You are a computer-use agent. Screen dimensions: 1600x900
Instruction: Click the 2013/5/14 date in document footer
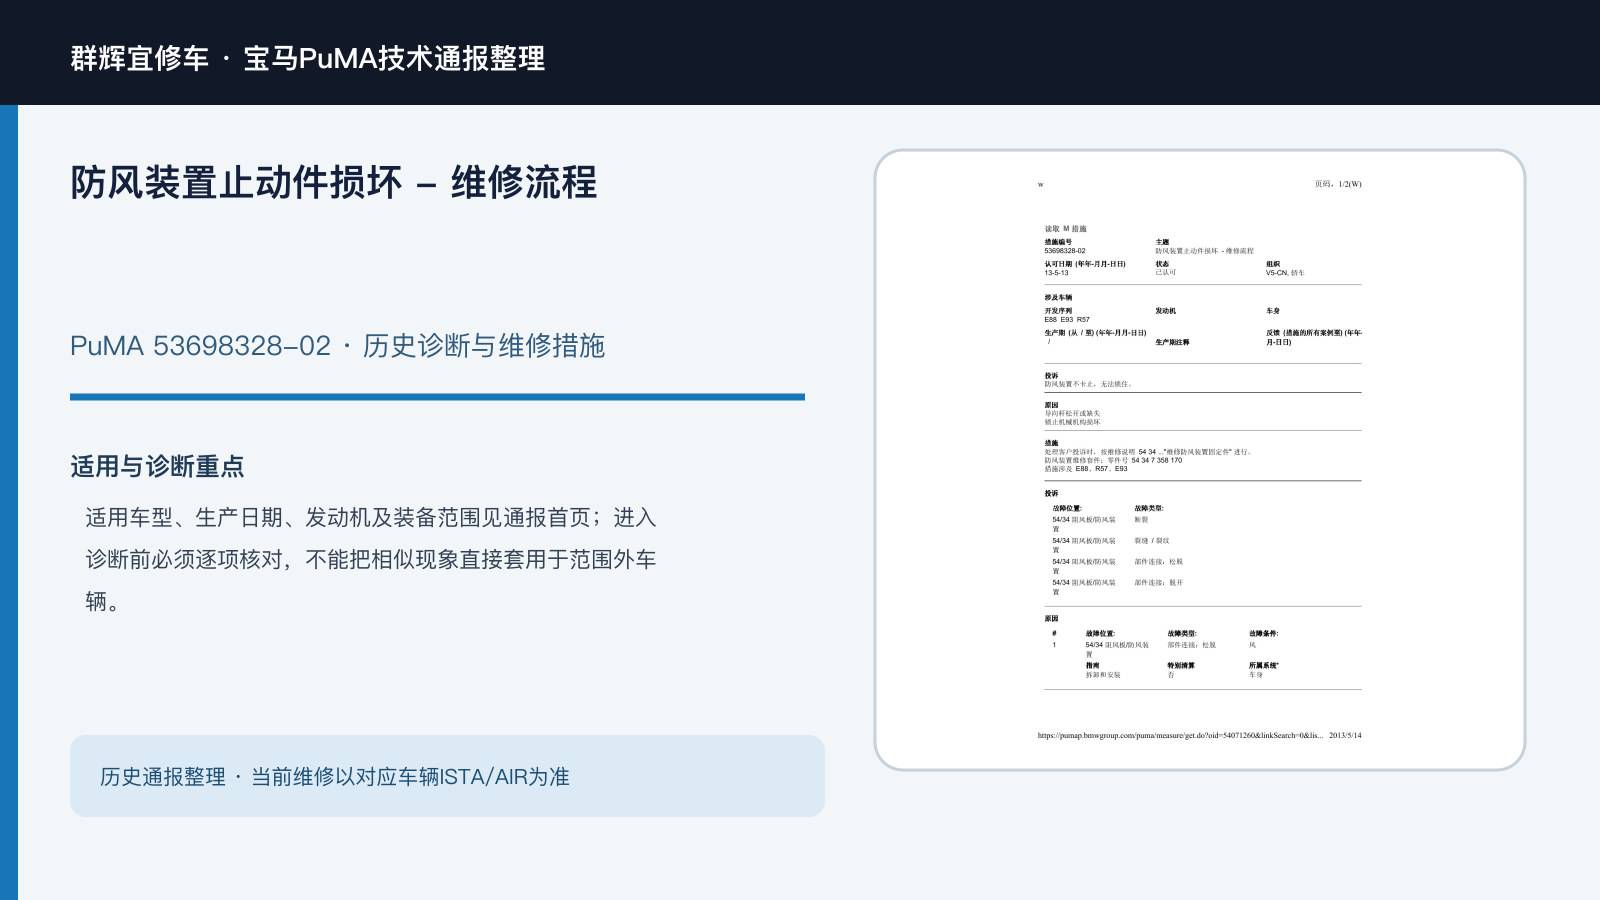coord(1345,735)
